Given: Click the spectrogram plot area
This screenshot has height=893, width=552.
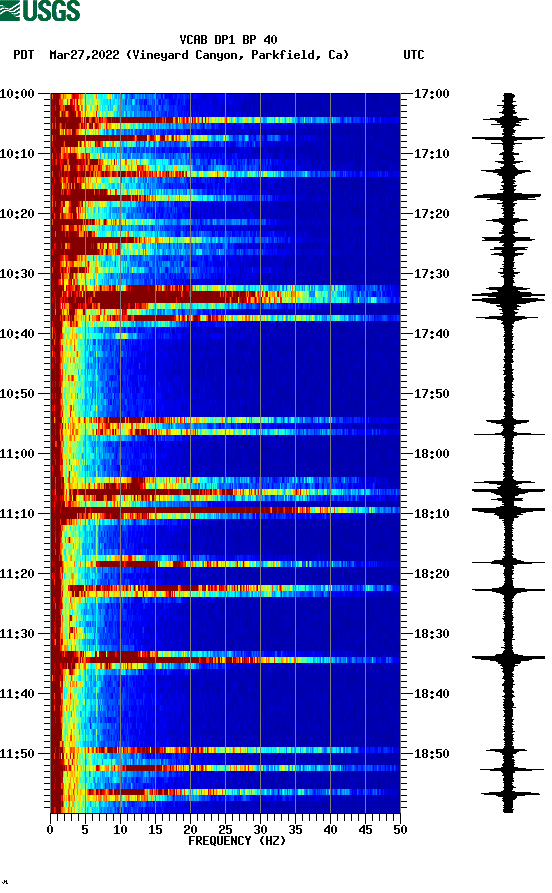Looking at the screenshot, I should coord(225,453).
